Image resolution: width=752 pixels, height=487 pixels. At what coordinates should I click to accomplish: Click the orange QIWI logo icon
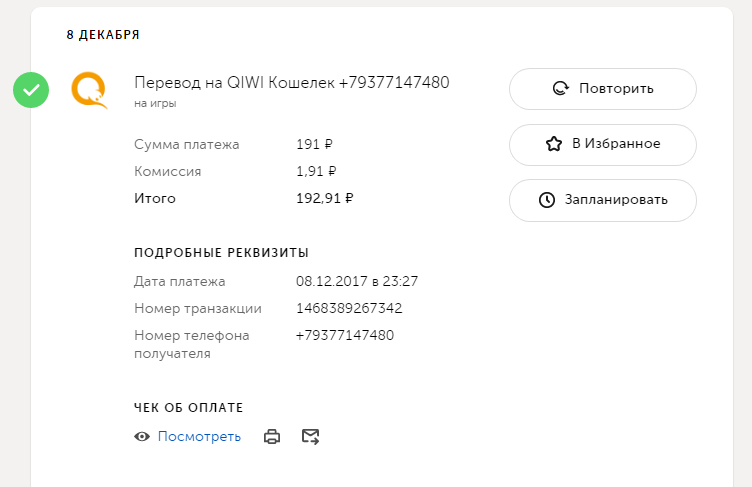[89, 90]
